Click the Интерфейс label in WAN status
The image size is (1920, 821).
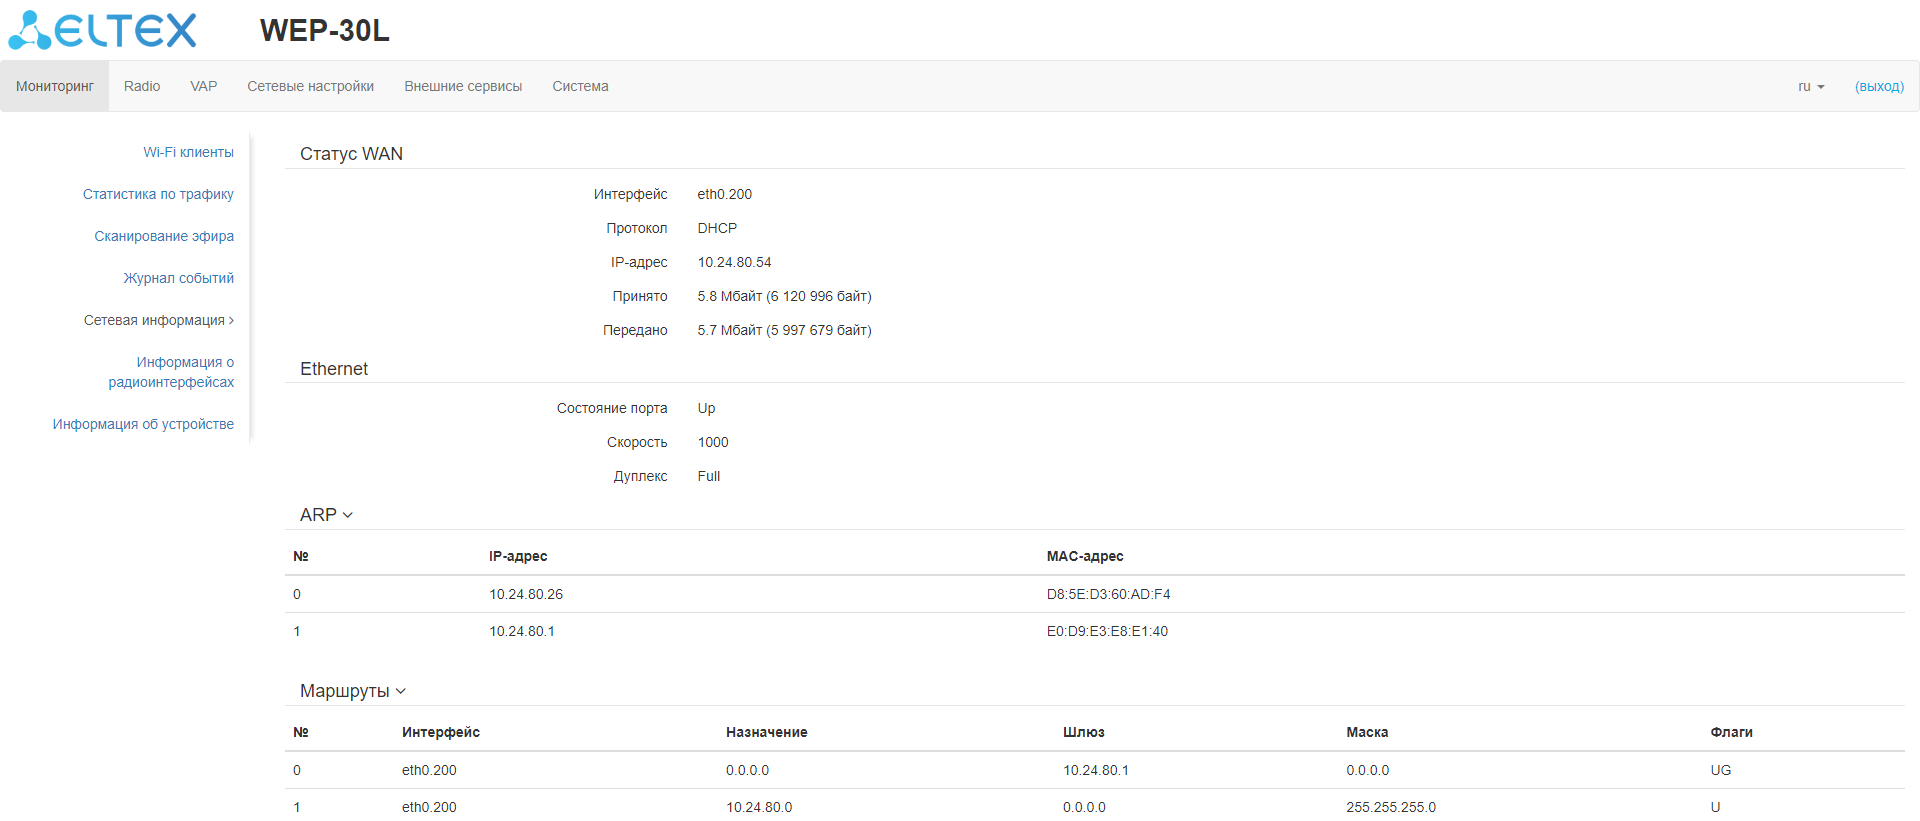tap(630, 194)
